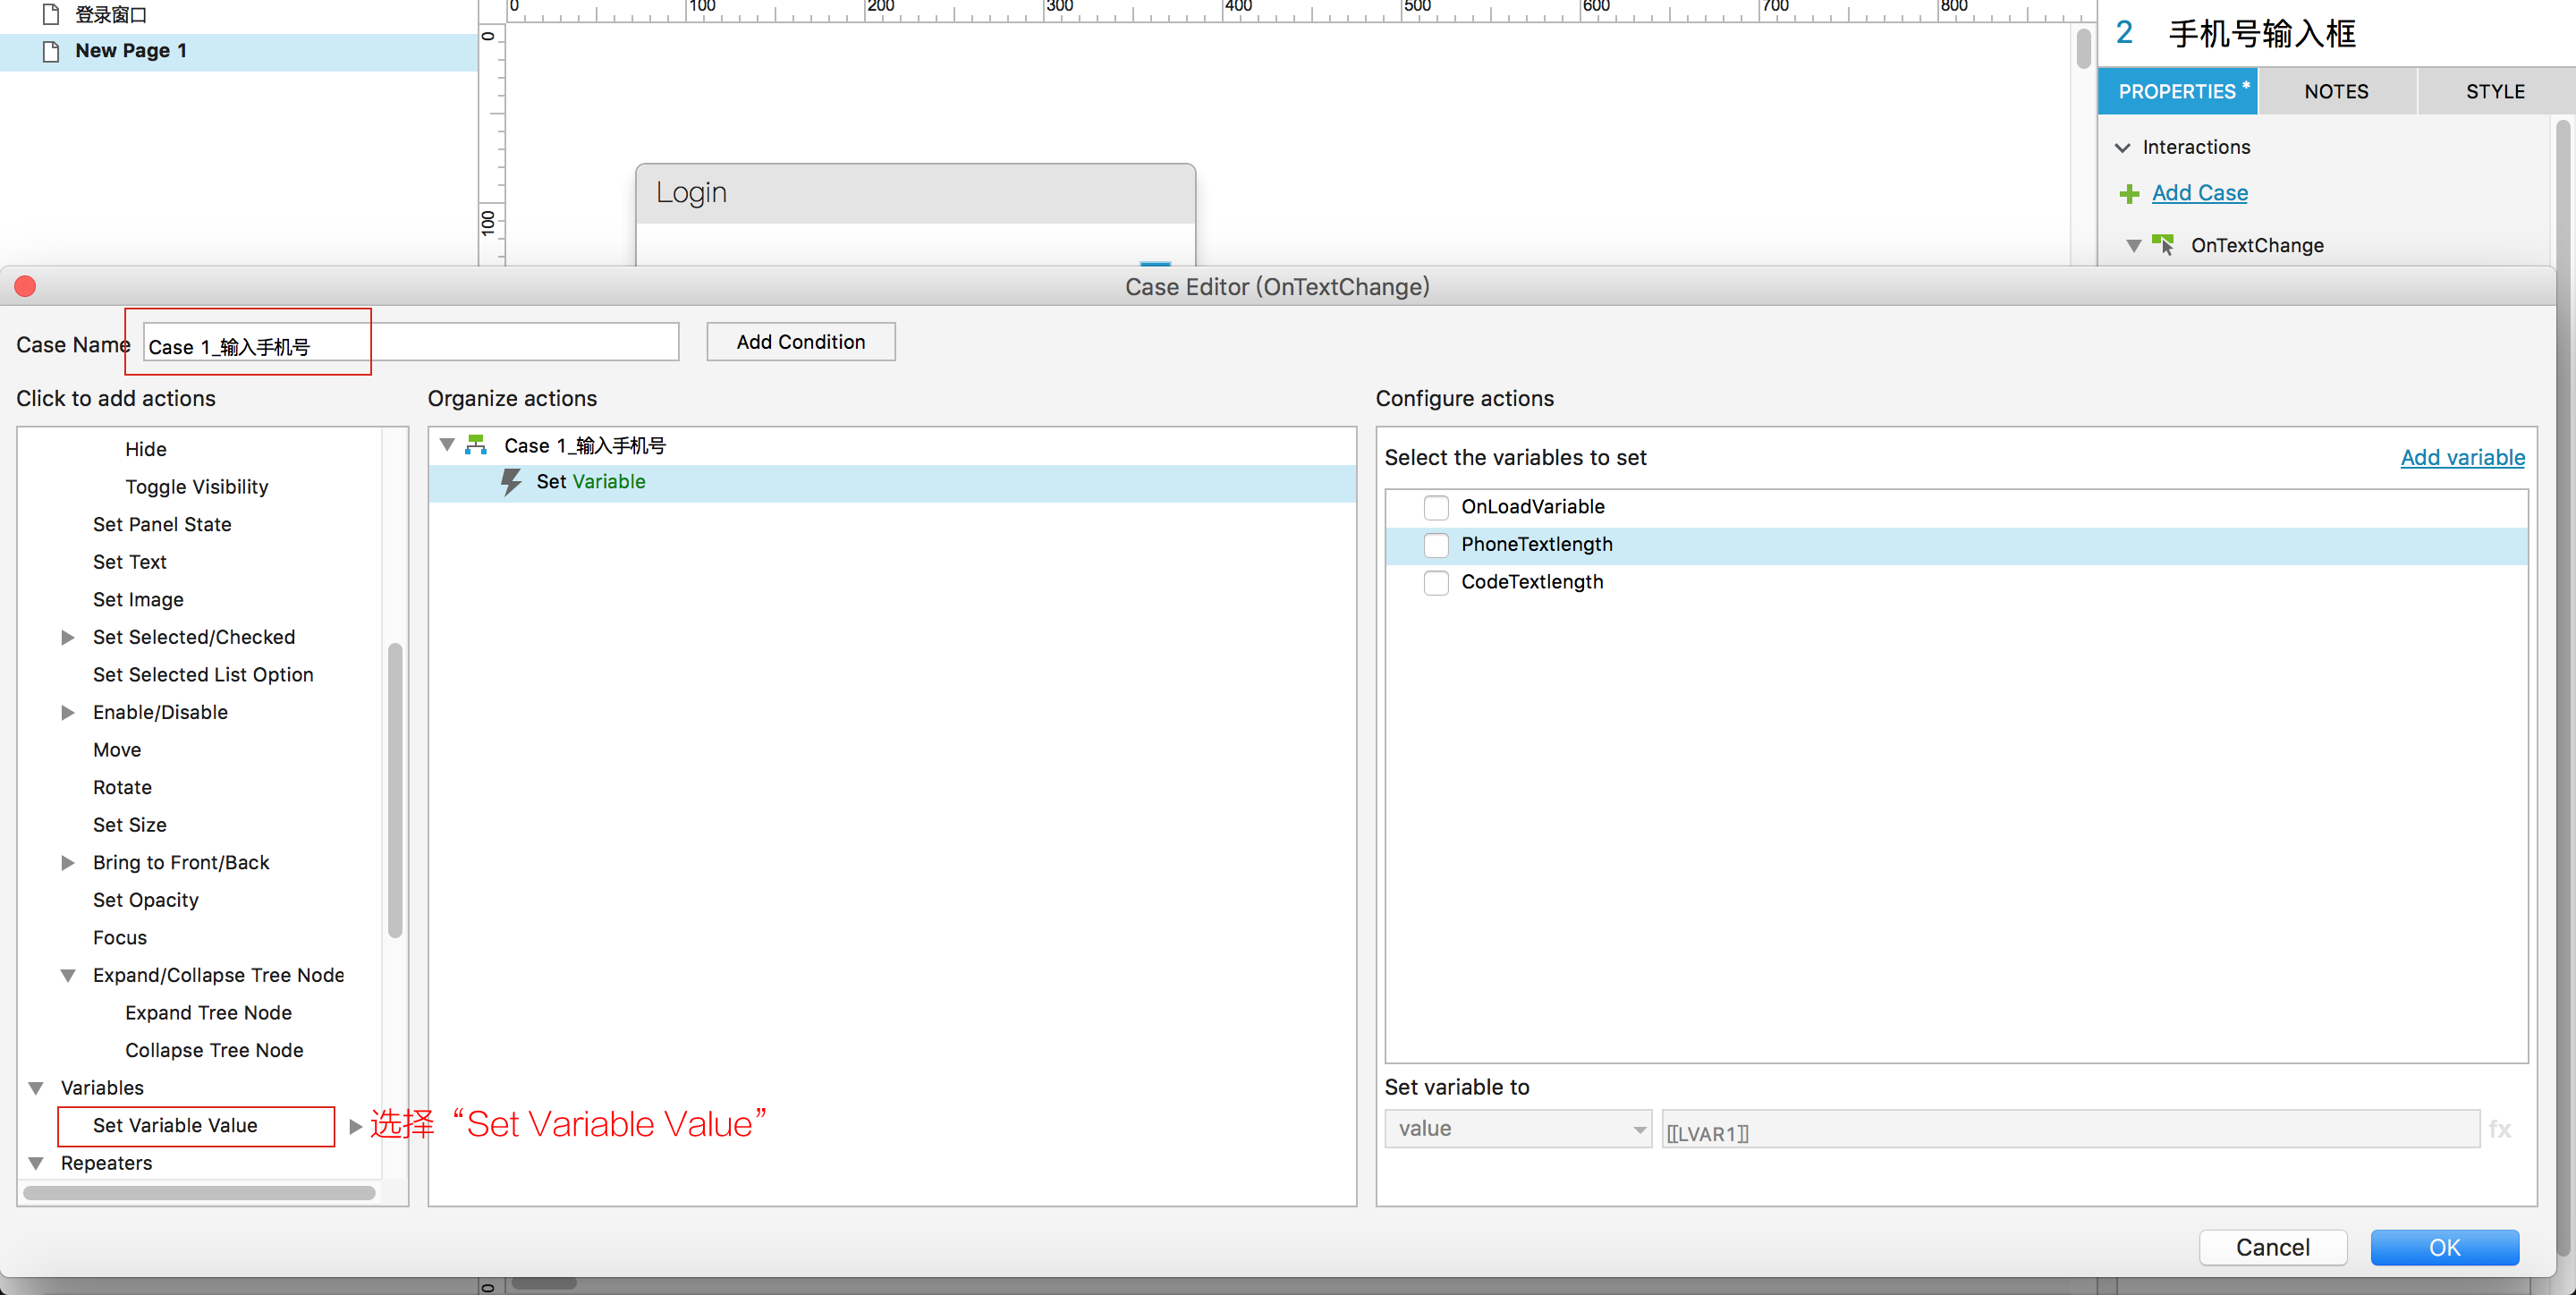
Task: Select the Toggle Visibility action
Action: pos(197,487)
